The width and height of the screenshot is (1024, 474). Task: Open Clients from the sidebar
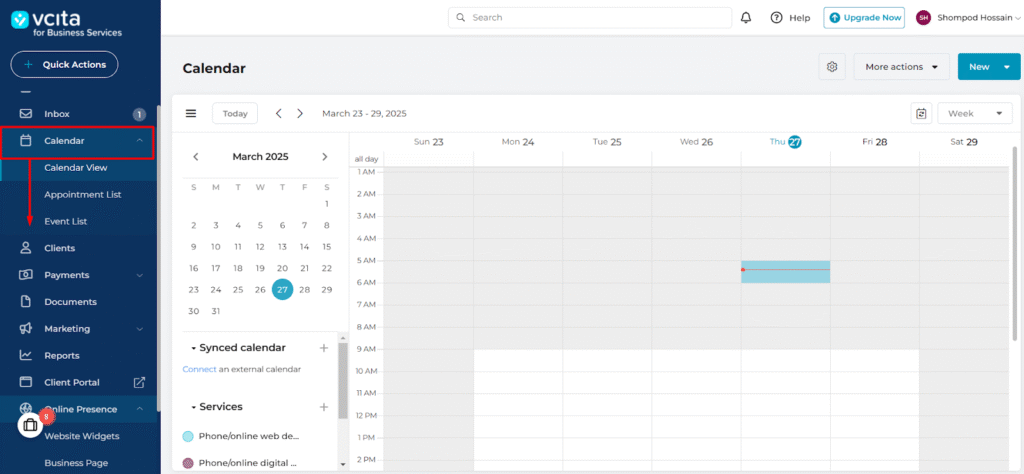[x=59, y=248]
